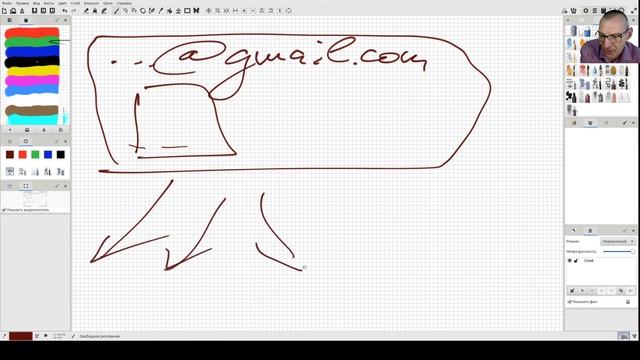
Task: Select the Inking tool
Action: click(152, 11)
